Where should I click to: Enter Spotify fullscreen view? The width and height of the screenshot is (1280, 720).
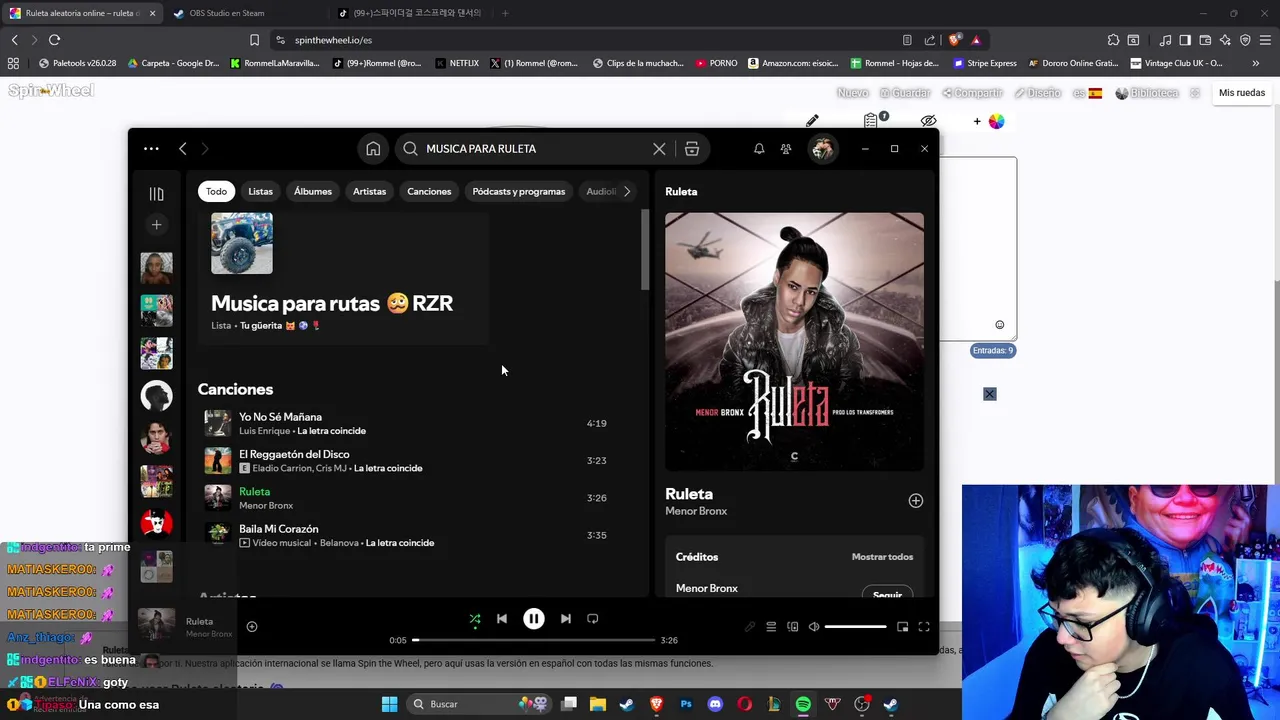[924, 627]
